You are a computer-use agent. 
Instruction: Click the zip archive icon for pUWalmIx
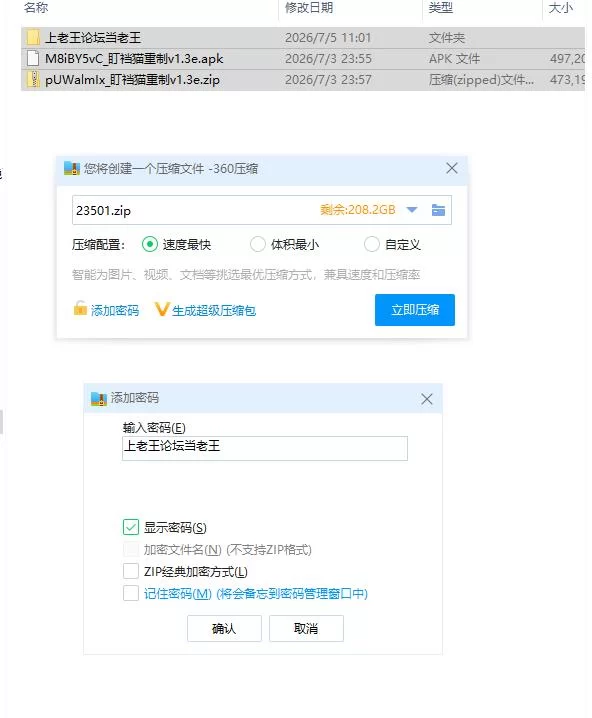click(33, 79)
